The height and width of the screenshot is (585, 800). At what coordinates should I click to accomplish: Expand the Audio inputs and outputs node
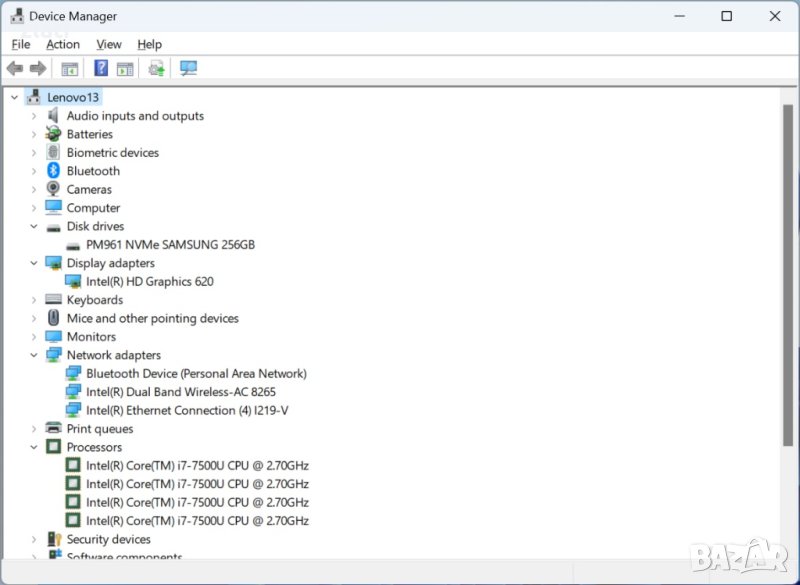[33, 116]
